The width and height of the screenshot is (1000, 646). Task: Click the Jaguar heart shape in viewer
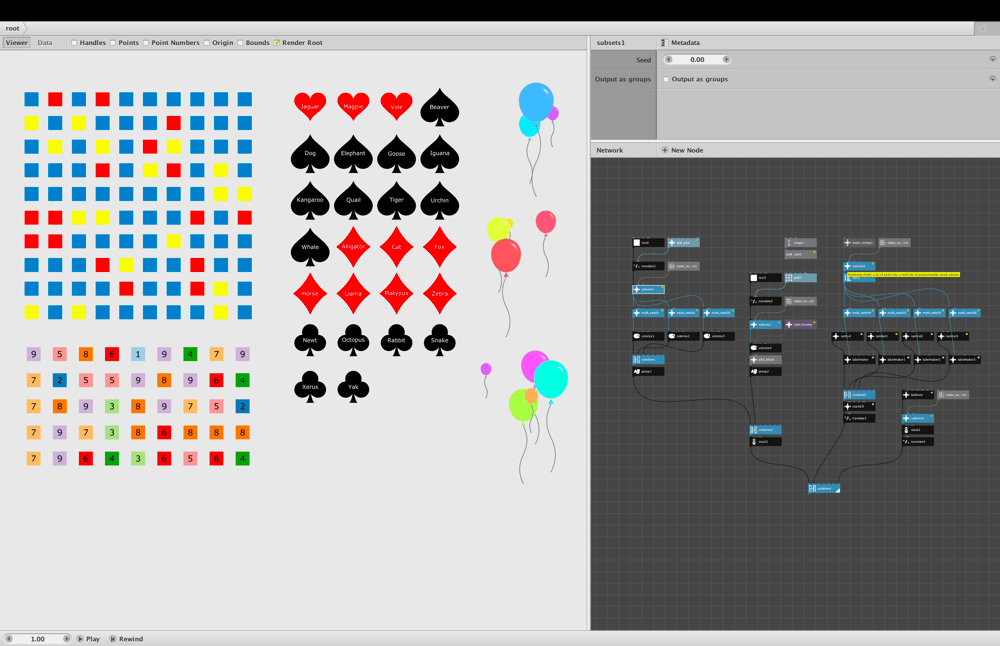click(310, 106)
